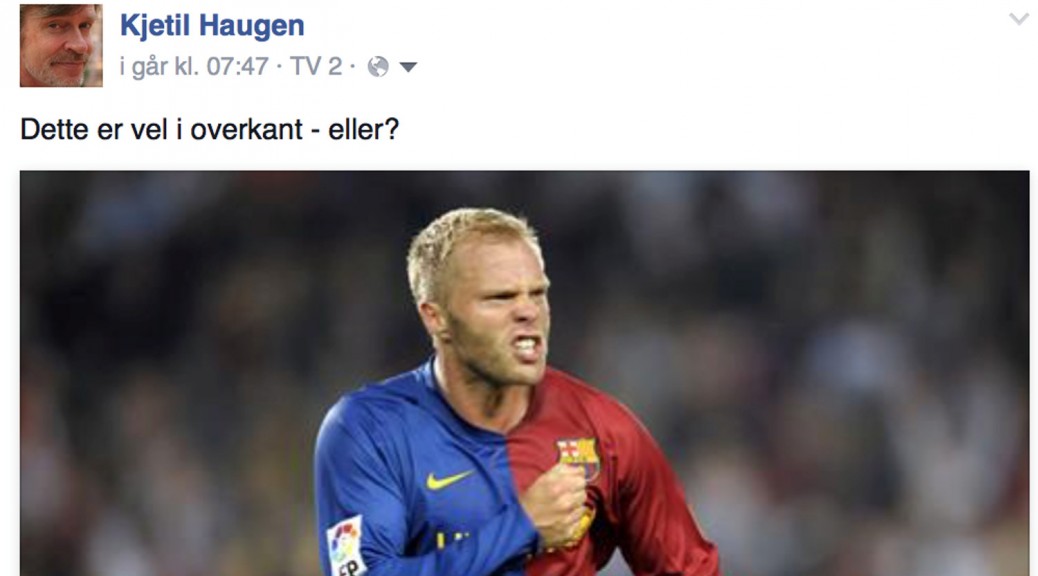Screen dimensions: 1038x576
Task: Select the post text 'Dette er vel i overkant'
Action: (x=162, y=130)
